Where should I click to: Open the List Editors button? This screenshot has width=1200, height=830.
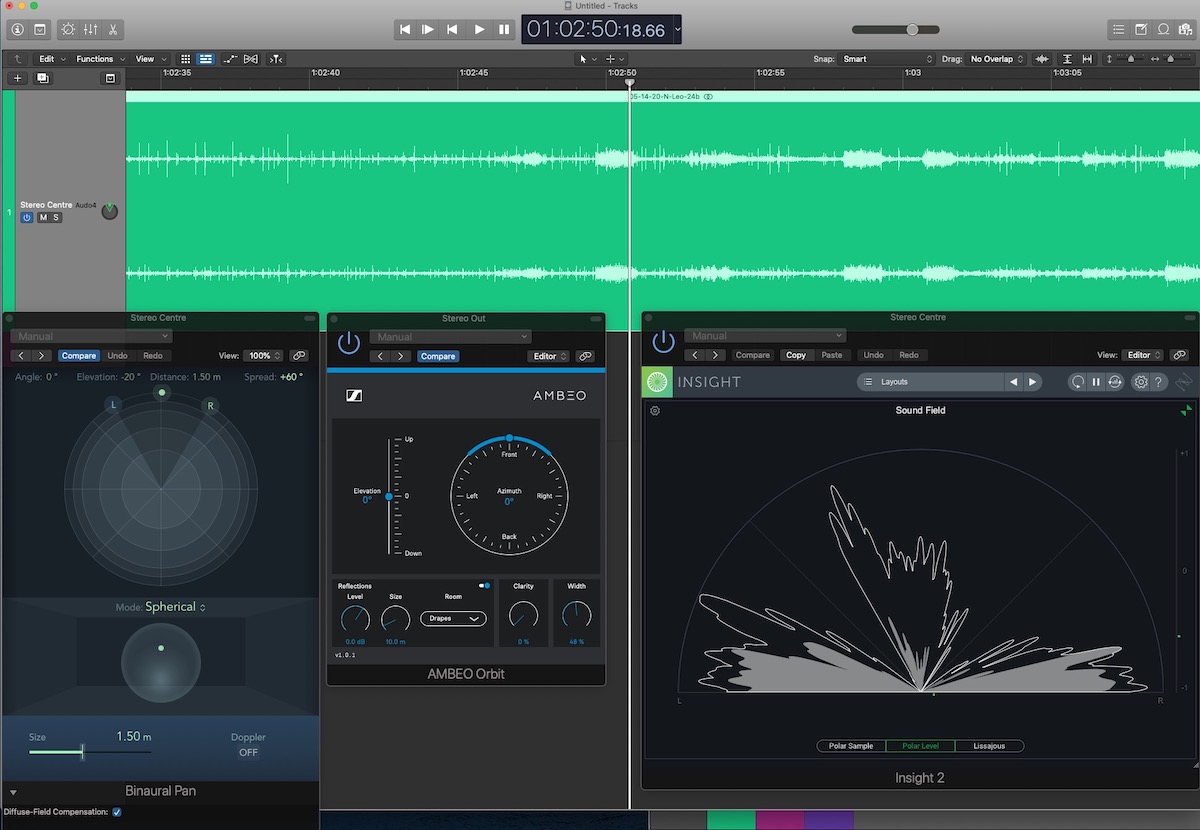(1119, 30)
